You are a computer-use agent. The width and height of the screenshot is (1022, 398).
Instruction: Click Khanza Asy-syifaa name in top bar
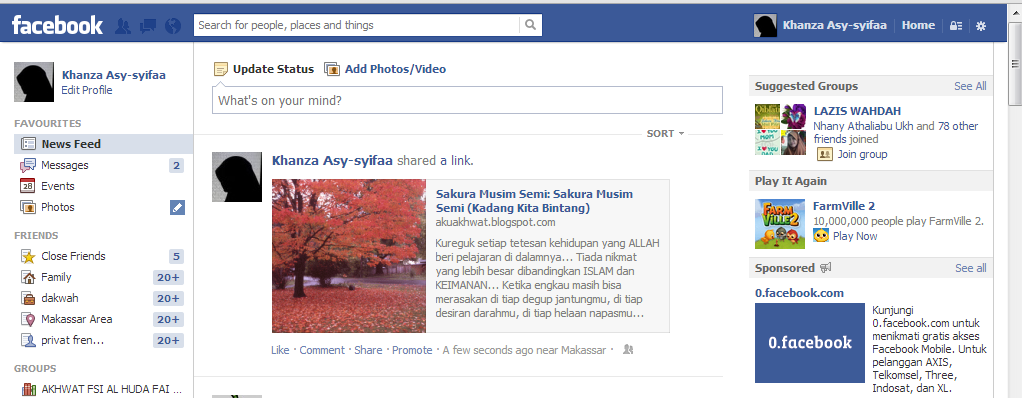(834, 25)
